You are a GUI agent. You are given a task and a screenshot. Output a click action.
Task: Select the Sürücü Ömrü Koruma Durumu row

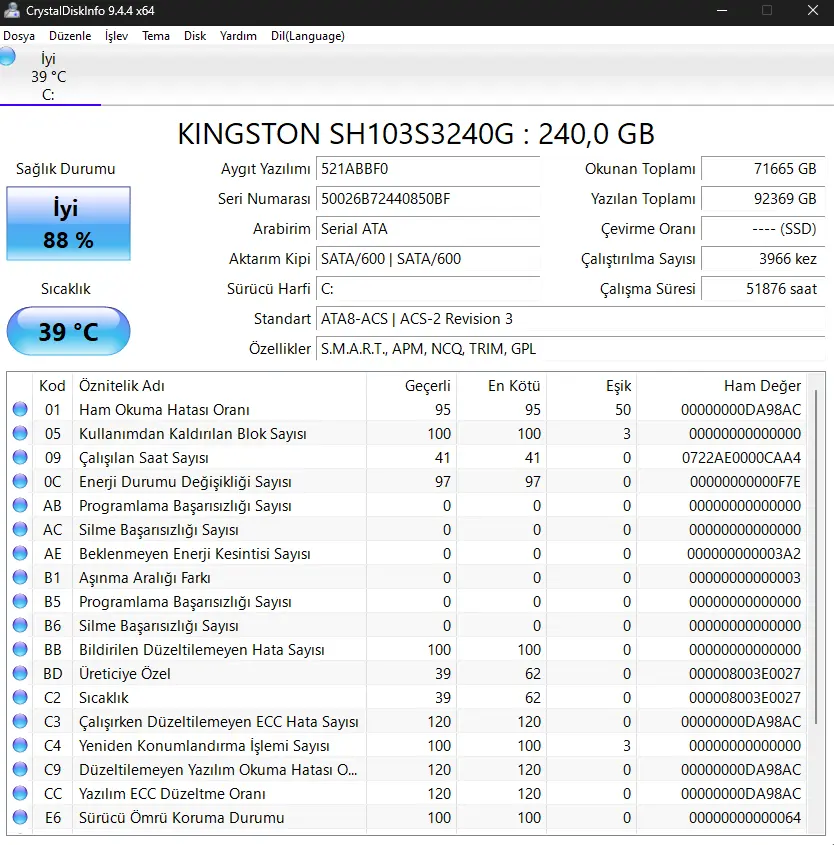click(x=407, y=817)
